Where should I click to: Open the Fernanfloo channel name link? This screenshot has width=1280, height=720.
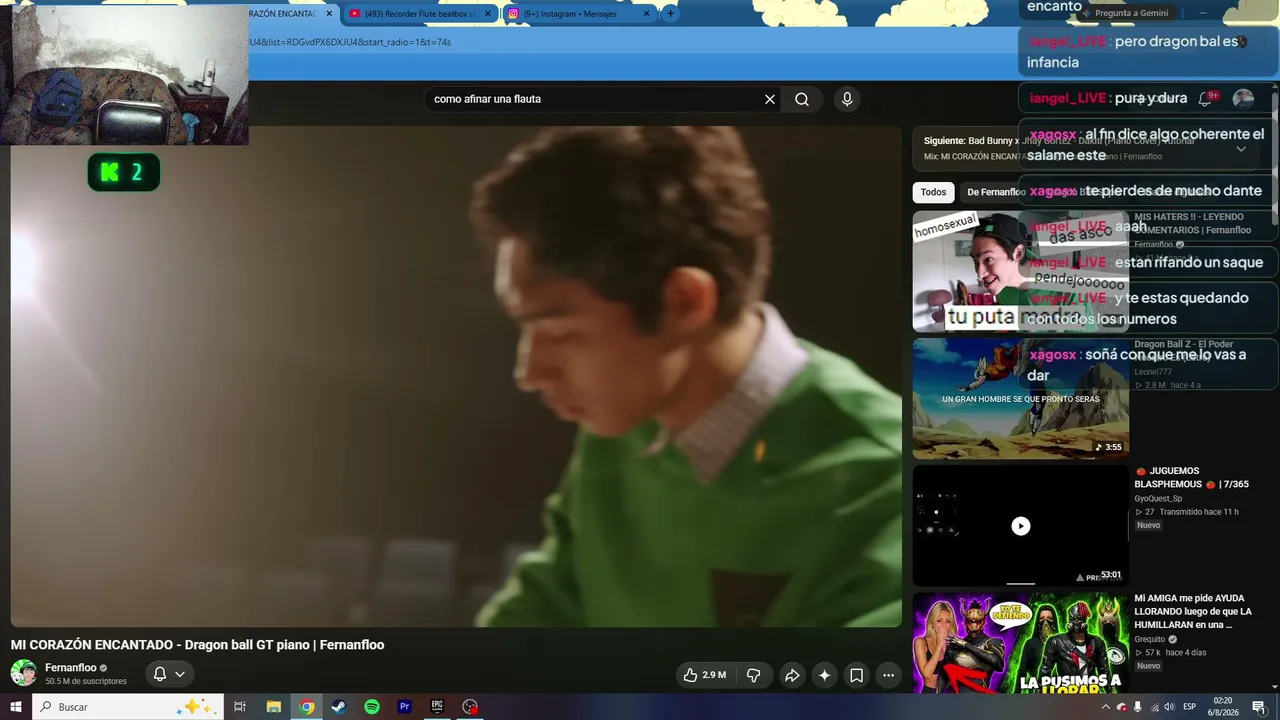point(71,668)
